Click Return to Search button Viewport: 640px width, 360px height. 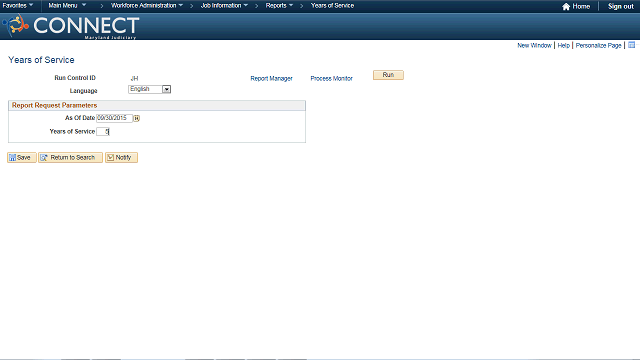(70, 158)
